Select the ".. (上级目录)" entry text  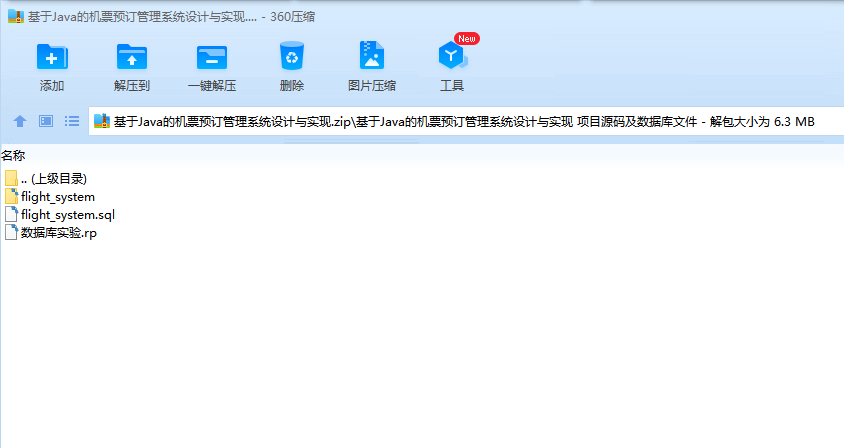[x=54, y=178]
